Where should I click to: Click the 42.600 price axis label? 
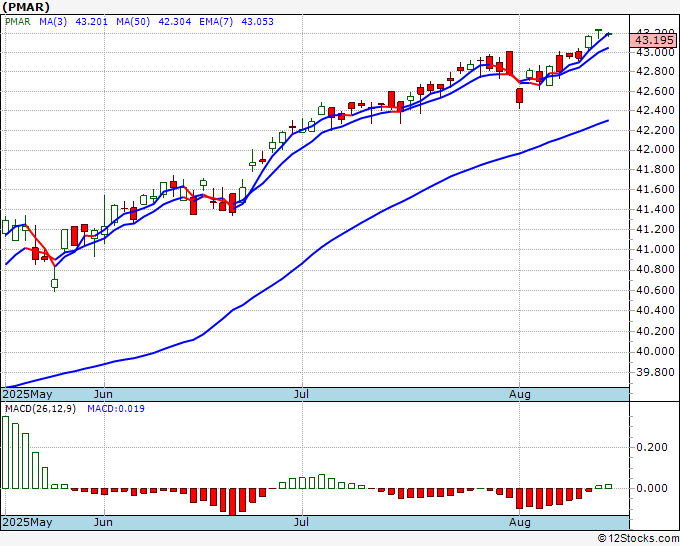655,92
